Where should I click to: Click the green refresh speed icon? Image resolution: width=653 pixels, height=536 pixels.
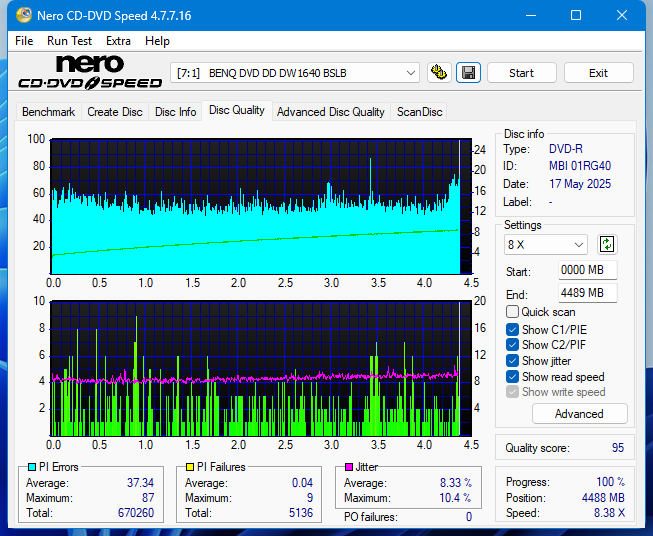tap(606, 244)
